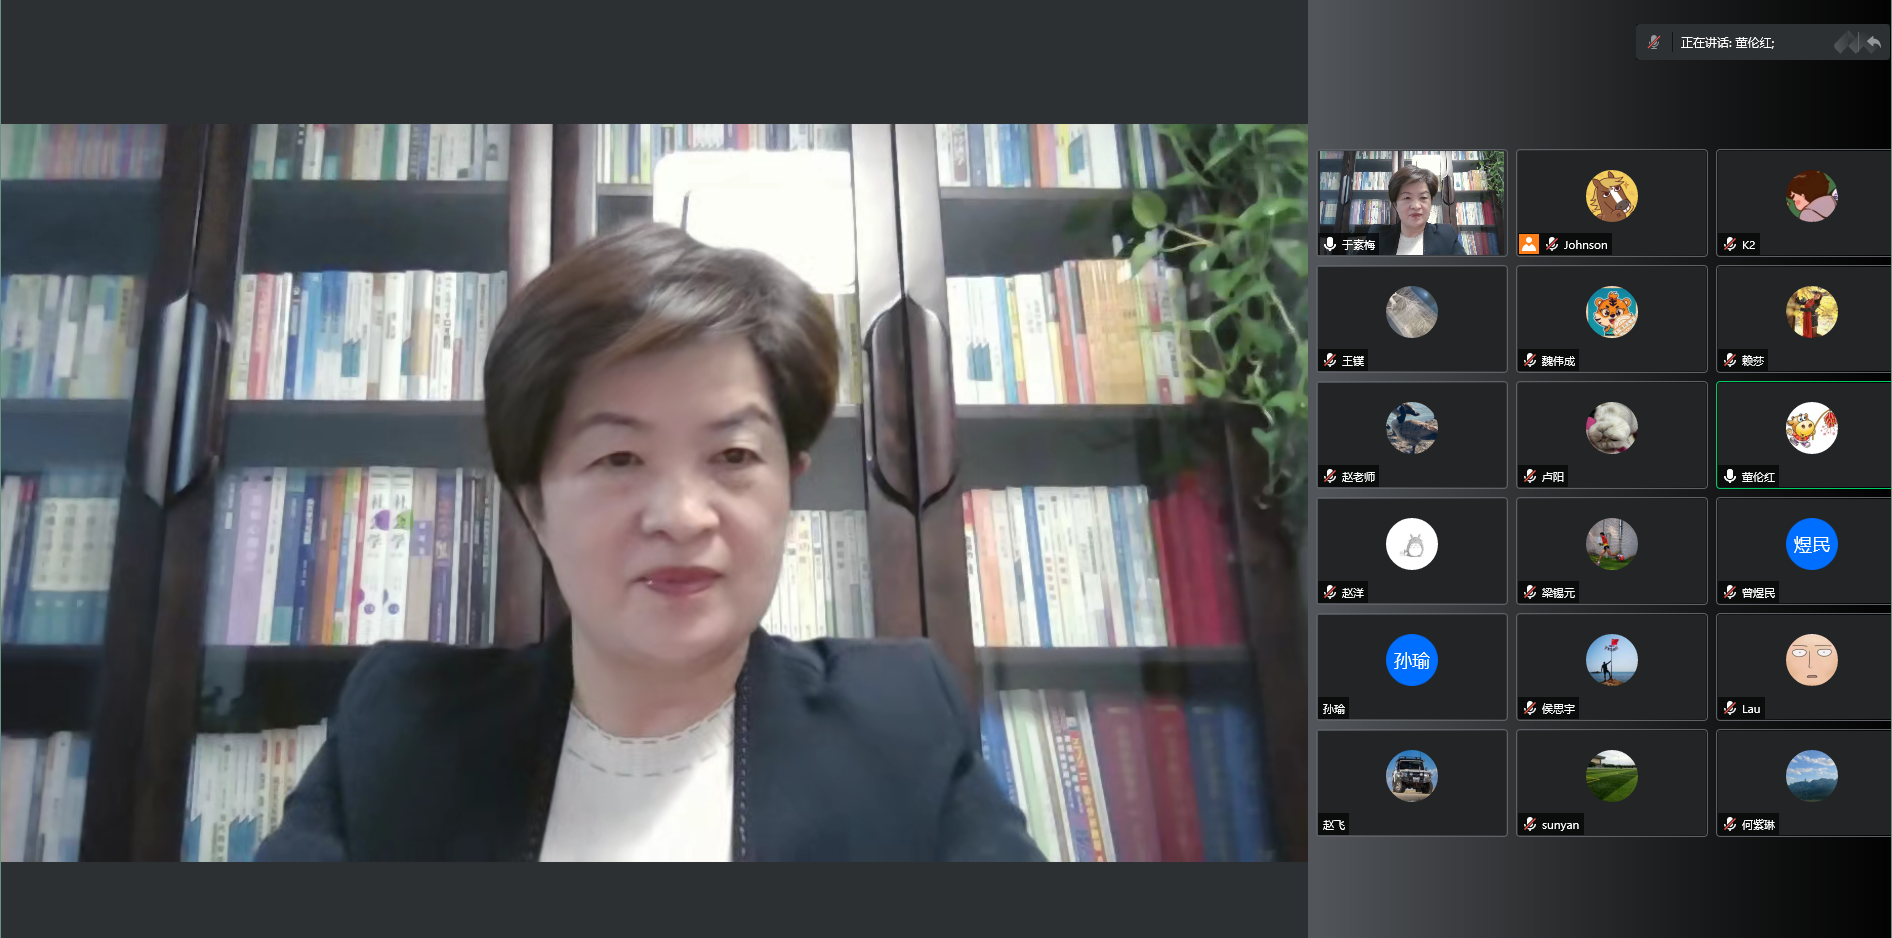The image size is (1892, 938).
Task: Click the muted microphone icon in speaking bar
Action: click(x=1654, y=43)
